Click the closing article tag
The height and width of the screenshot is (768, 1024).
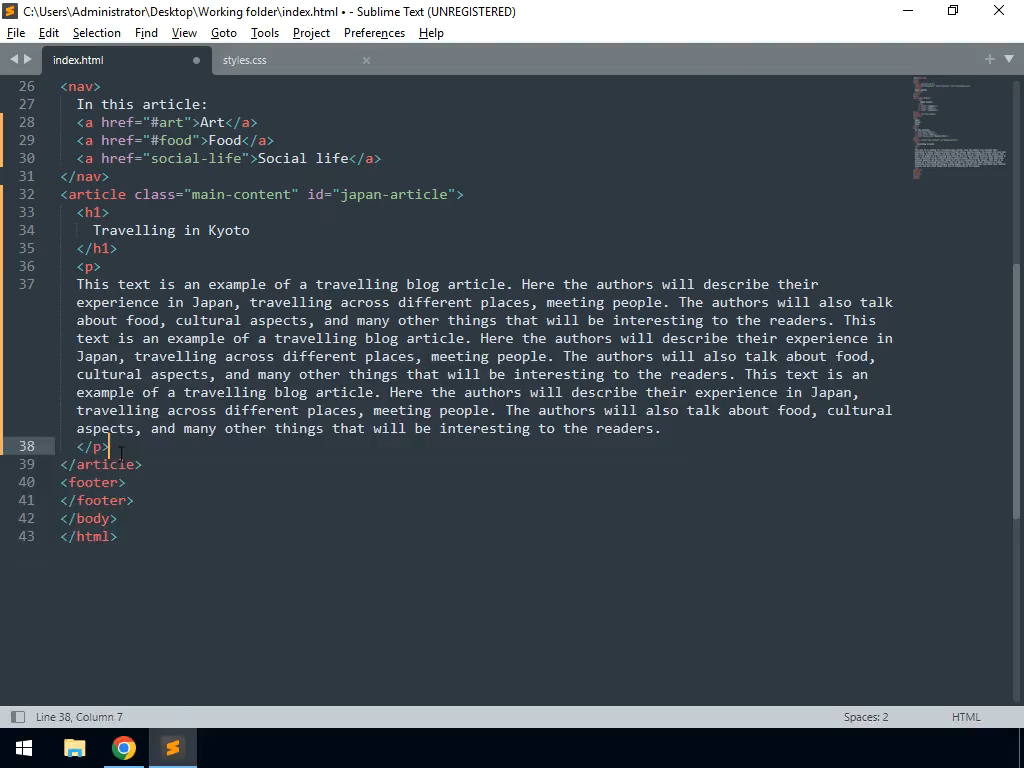pos(101,464)
